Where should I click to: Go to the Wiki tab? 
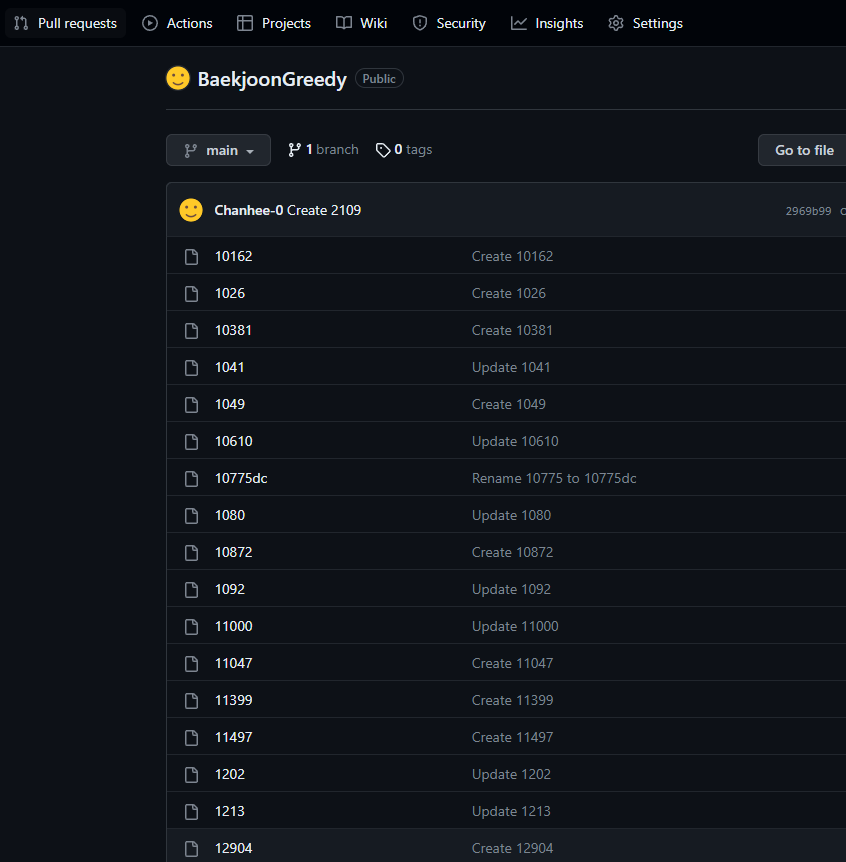click(x=362, y=23)
